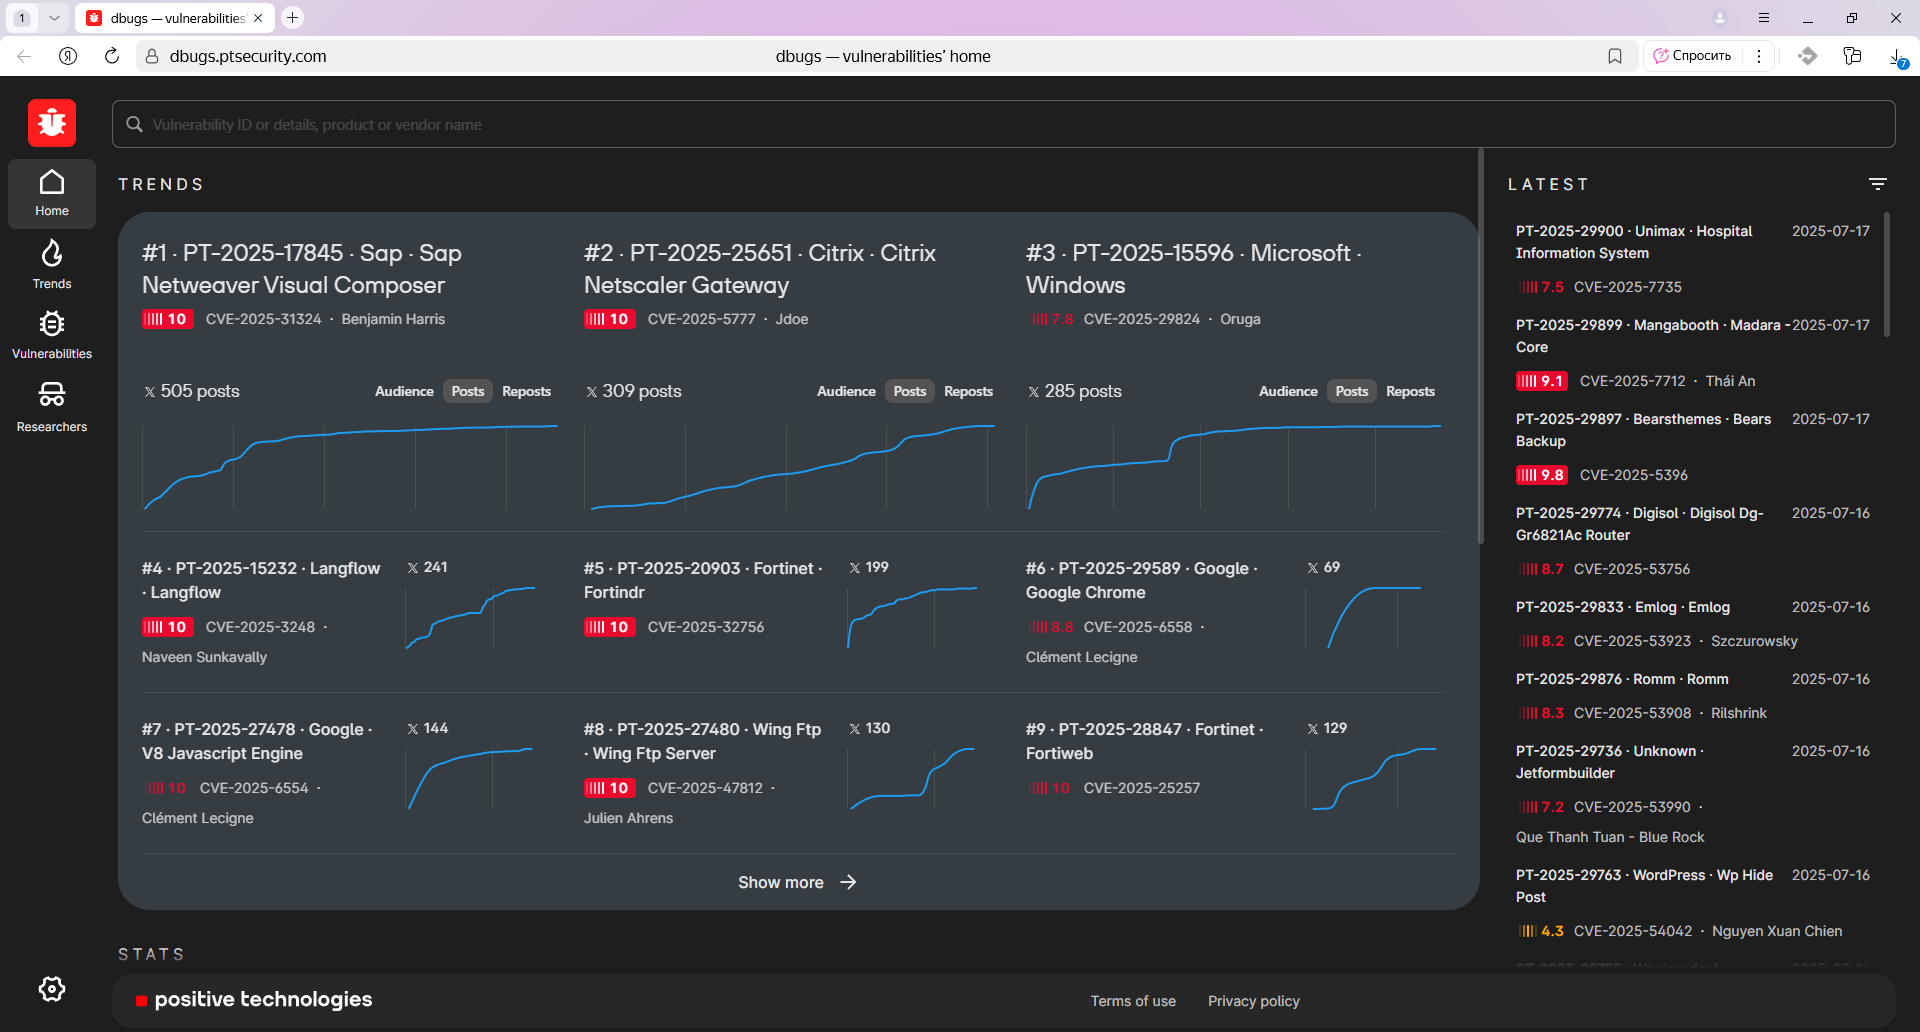Open #8 PT-2025-27480 Wing Ftp Server trend
The width and height of the screenshot is (1920, 1032).
coord(702,741)
